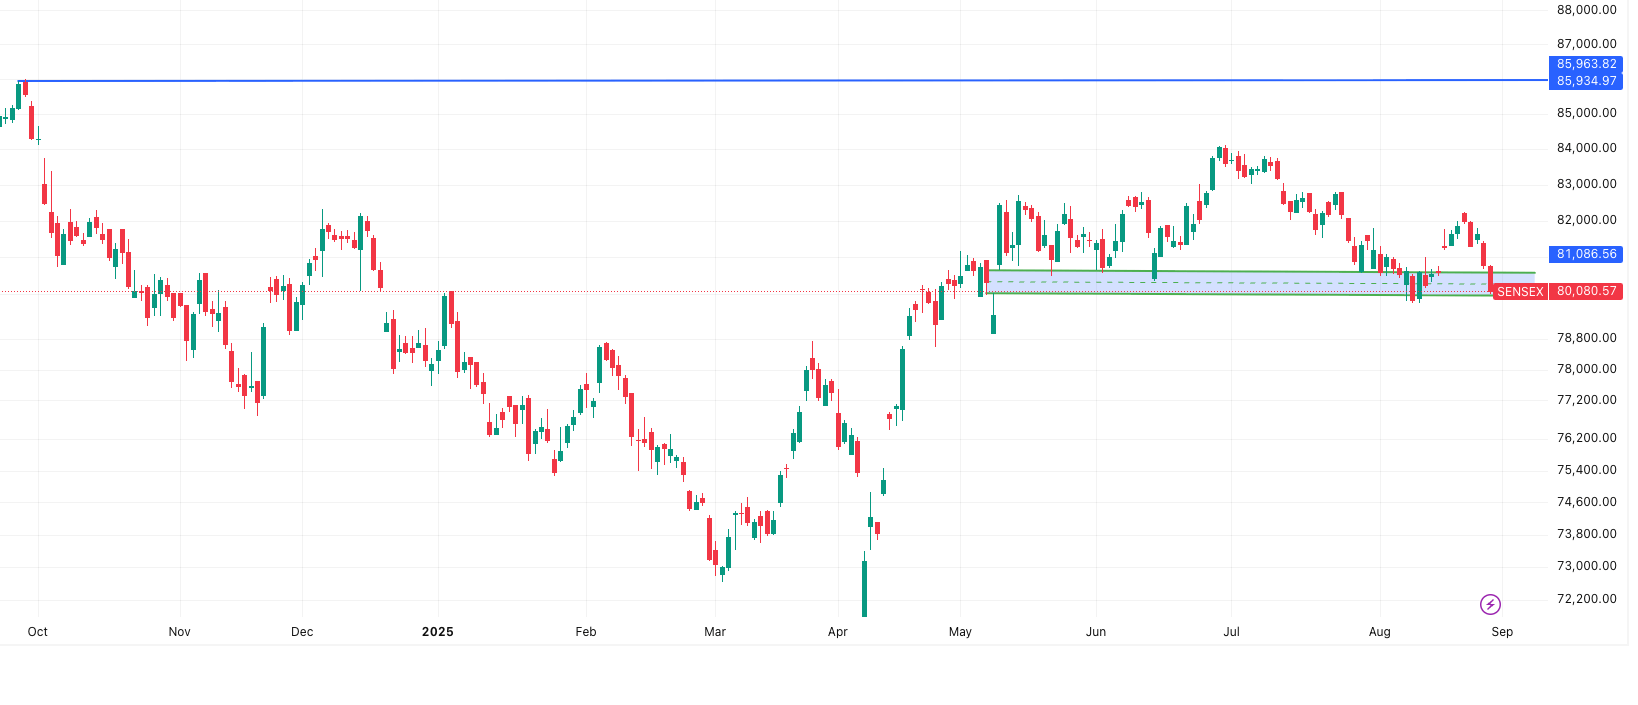The image size is (1638, 705).
Task: Click the Oct label on time axis
Action: coord(38,632)
